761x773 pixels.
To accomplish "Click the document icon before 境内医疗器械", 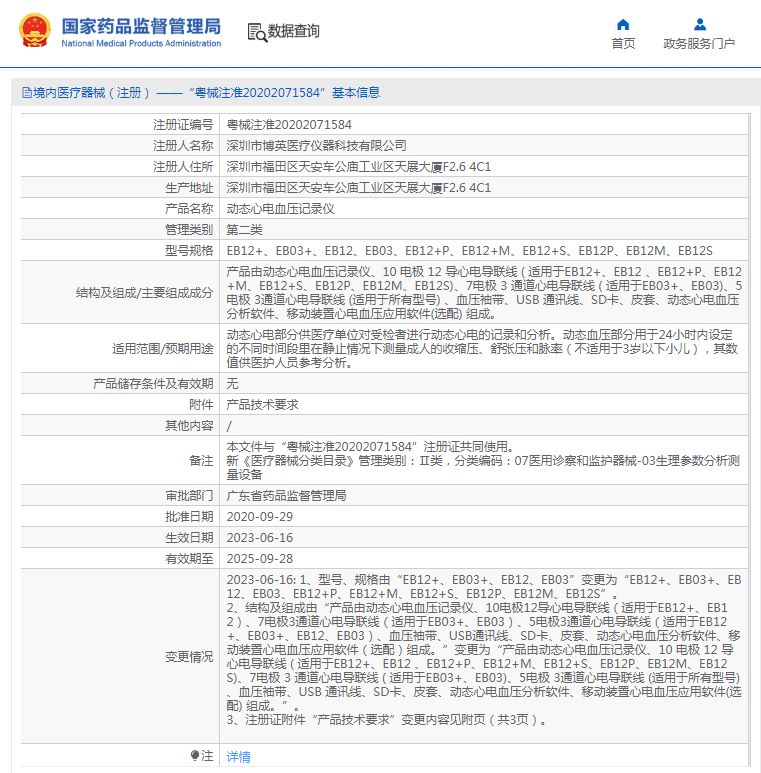I will coord(27,93).
